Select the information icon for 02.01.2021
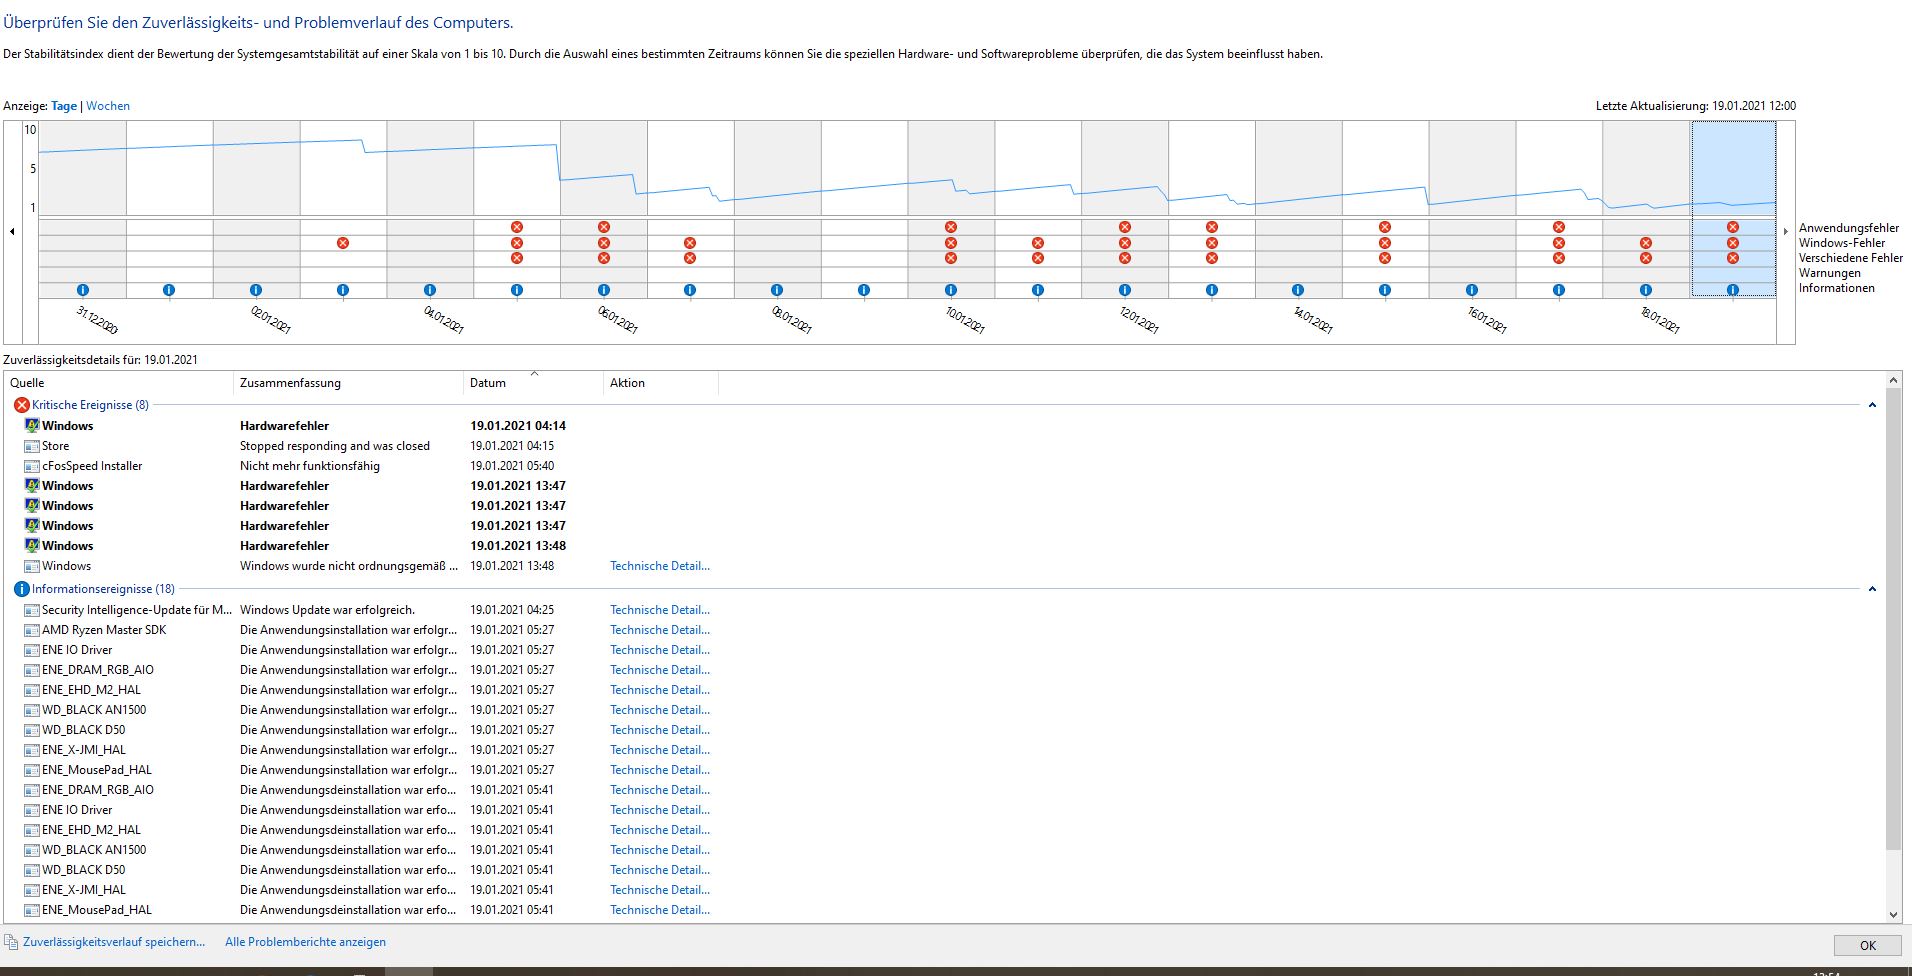Image resolution: width=1912 pixels, height=976 pixels. (x=256, y=290)
